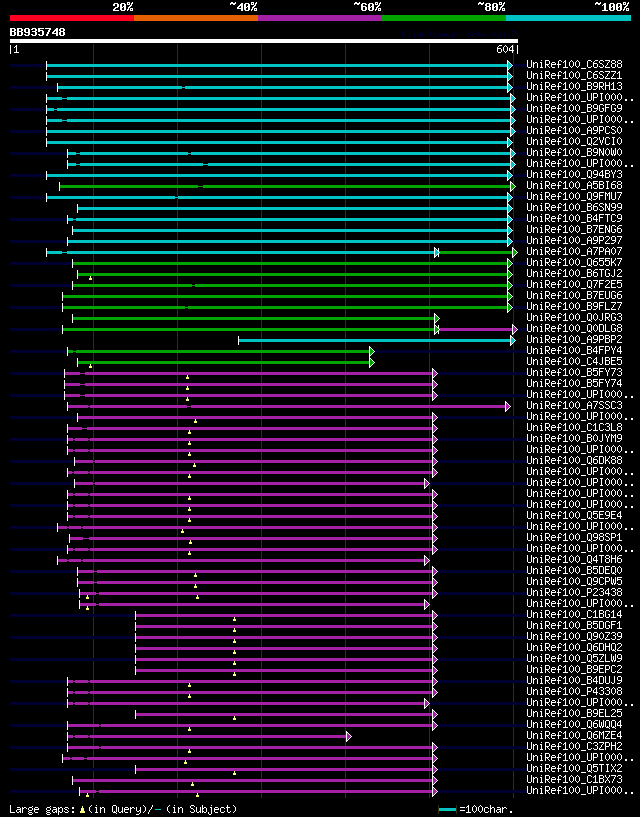Image resolution: width=640 pixels, height=817 pixels.
Task: Open hit UniRef100_Q6DHQ2
Action: tap(574, 648)
